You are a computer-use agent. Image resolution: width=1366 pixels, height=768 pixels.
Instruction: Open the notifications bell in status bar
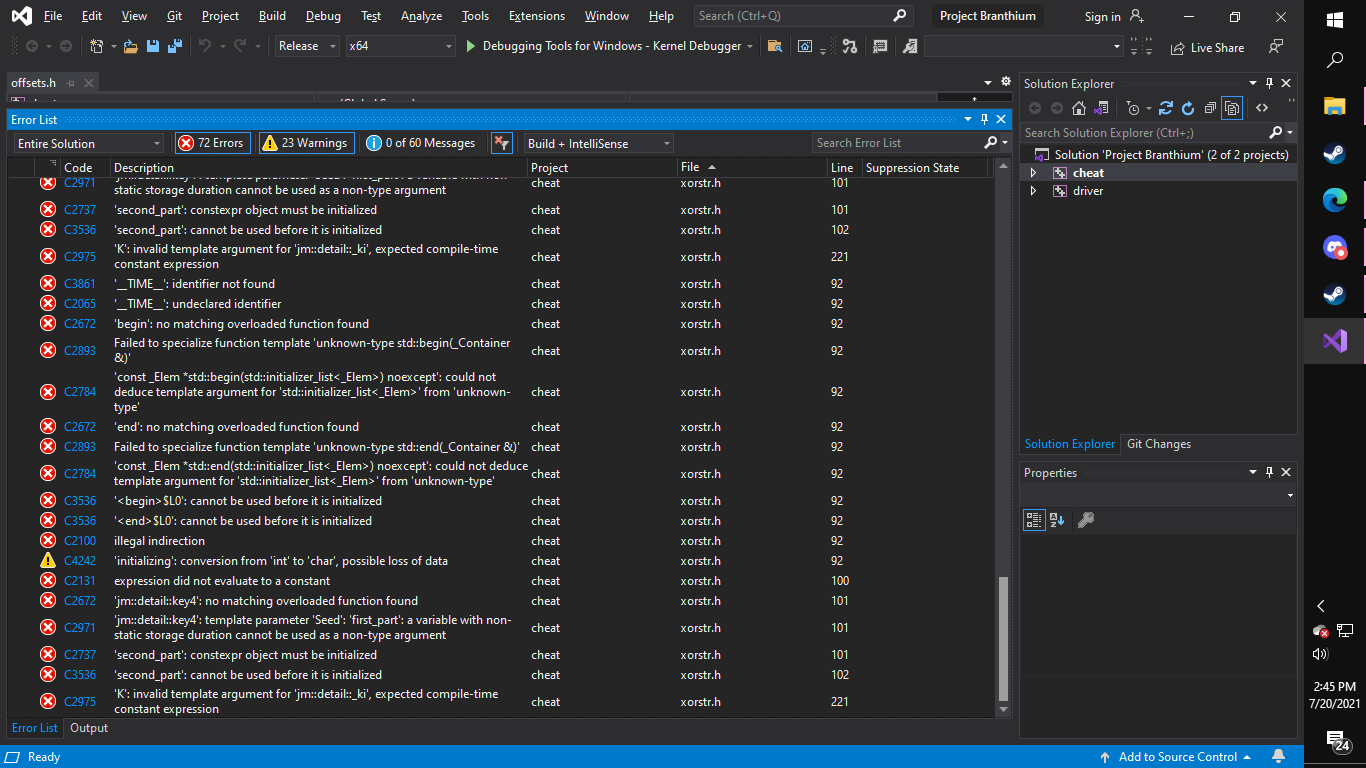tap(1278, 756)
